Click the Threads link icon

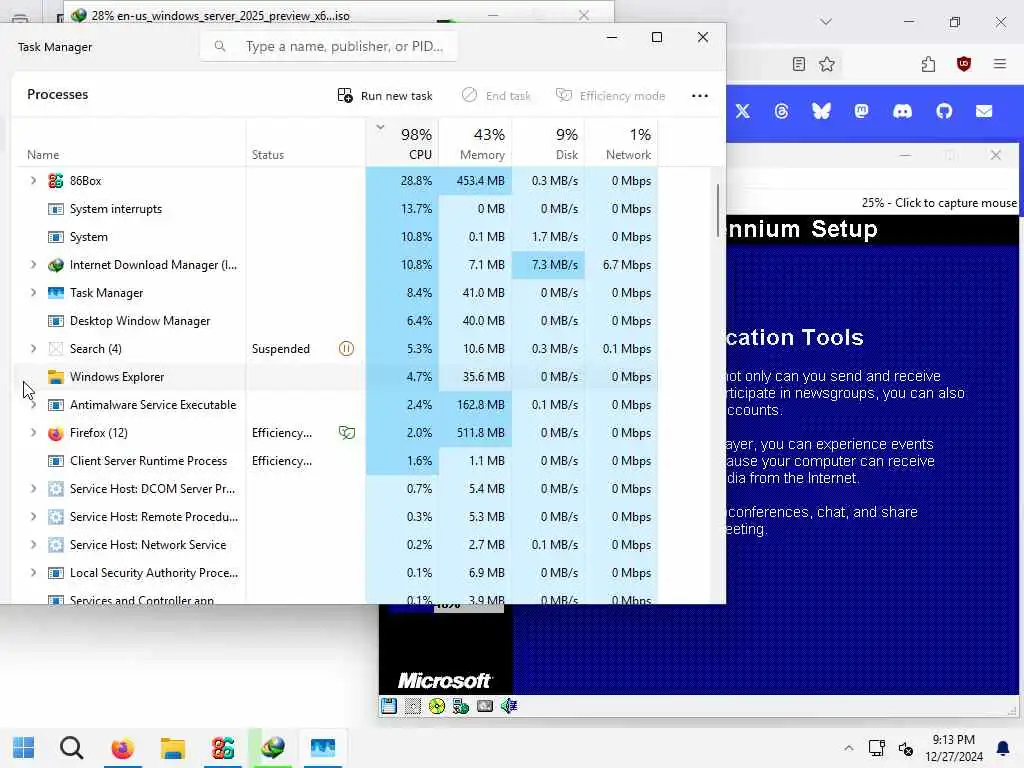click(x=781, y=111)
